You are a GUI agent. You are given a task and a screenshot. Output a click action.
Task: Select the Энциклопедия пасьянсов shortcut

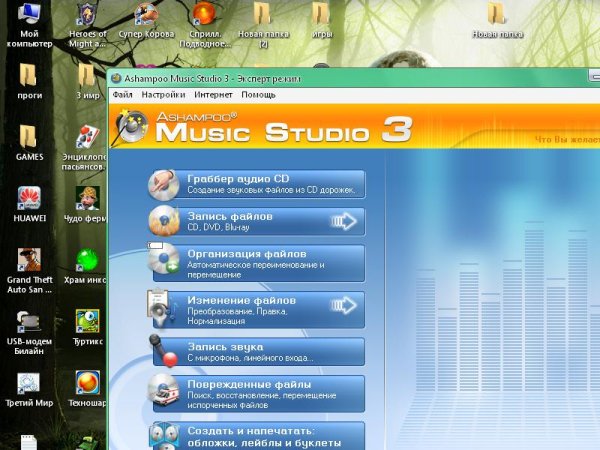[x=85, y=148]
